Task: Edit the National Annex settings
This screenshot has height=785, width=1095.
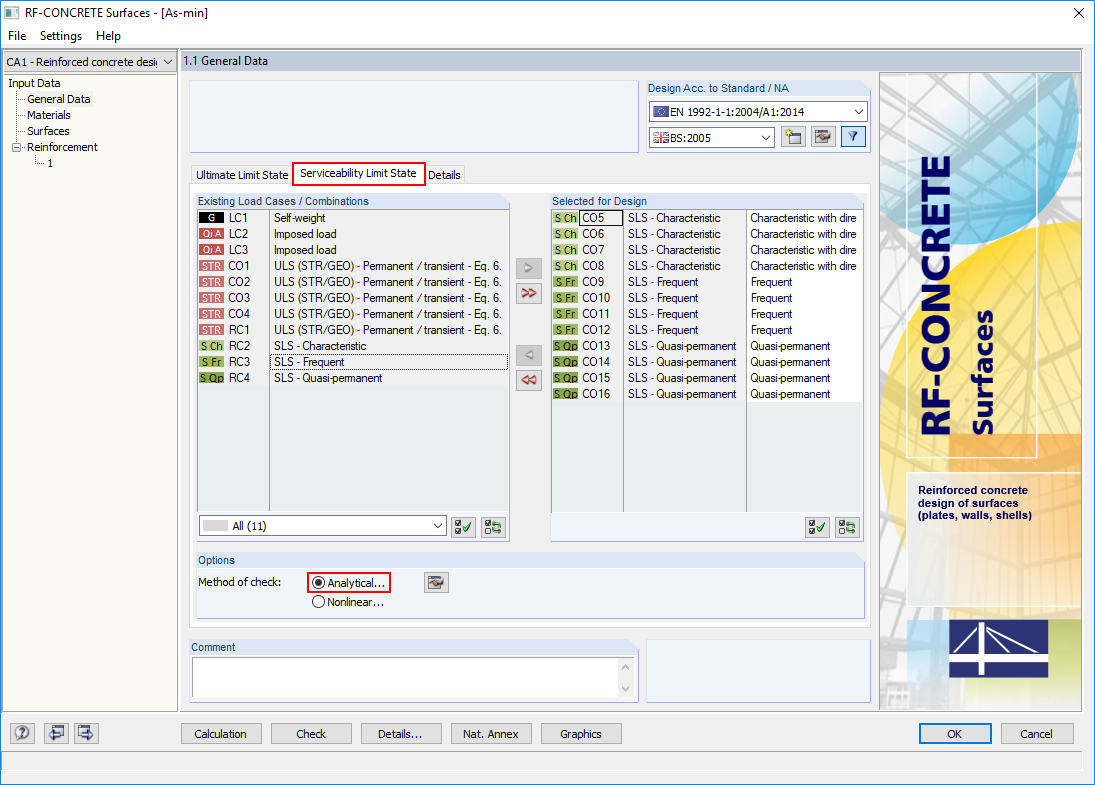Action: (822, 136)
